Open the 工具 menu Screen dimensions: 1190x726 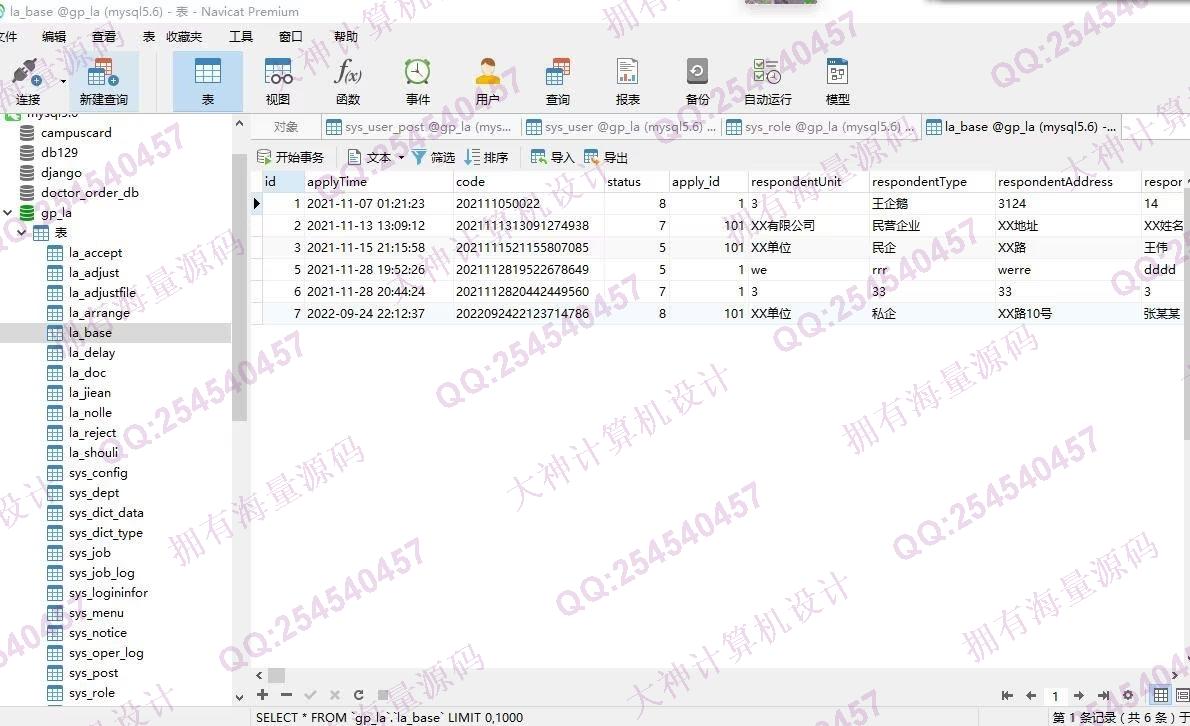[241, 36]
